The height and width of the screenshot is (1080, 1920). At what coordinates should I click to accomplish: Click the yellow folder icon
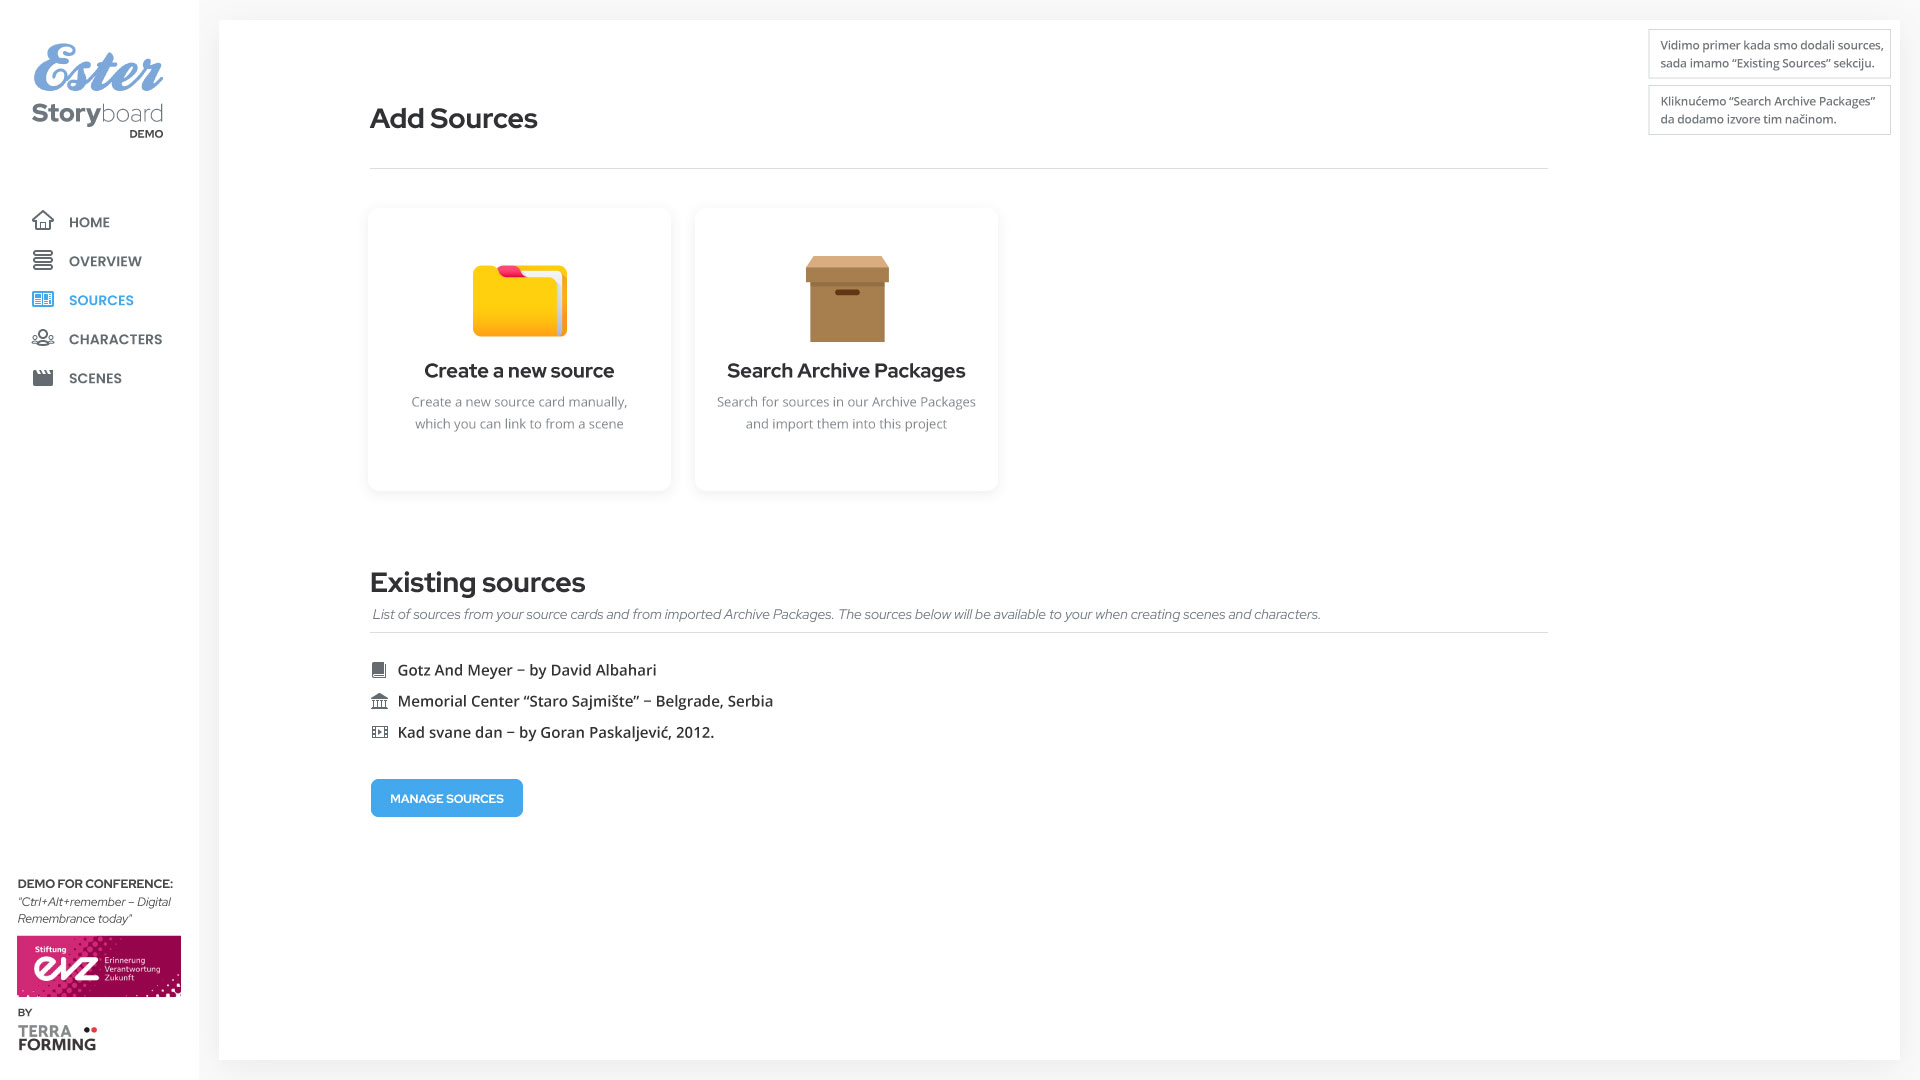click(519, 300)
